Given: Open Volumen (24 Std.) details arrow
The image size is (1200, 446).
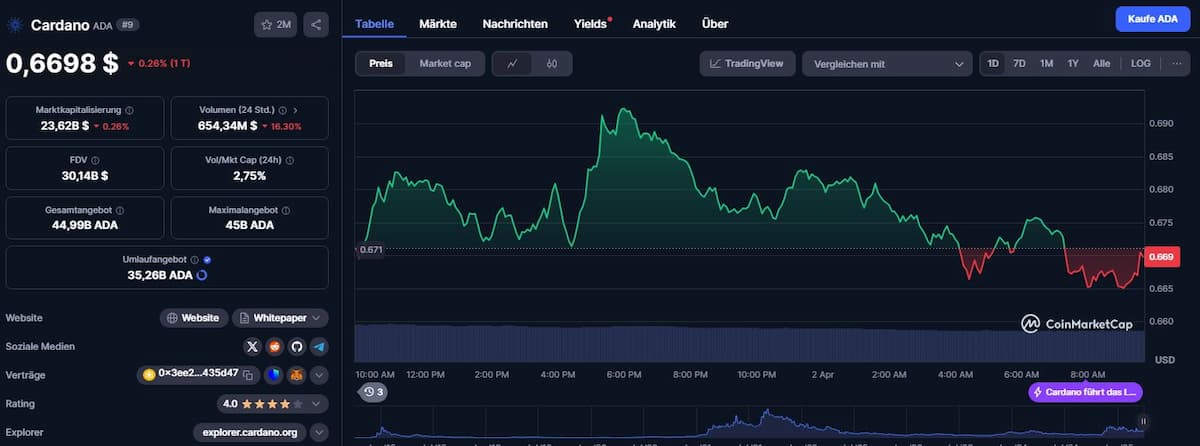Looking at the screenshot, I should (295, 110).
